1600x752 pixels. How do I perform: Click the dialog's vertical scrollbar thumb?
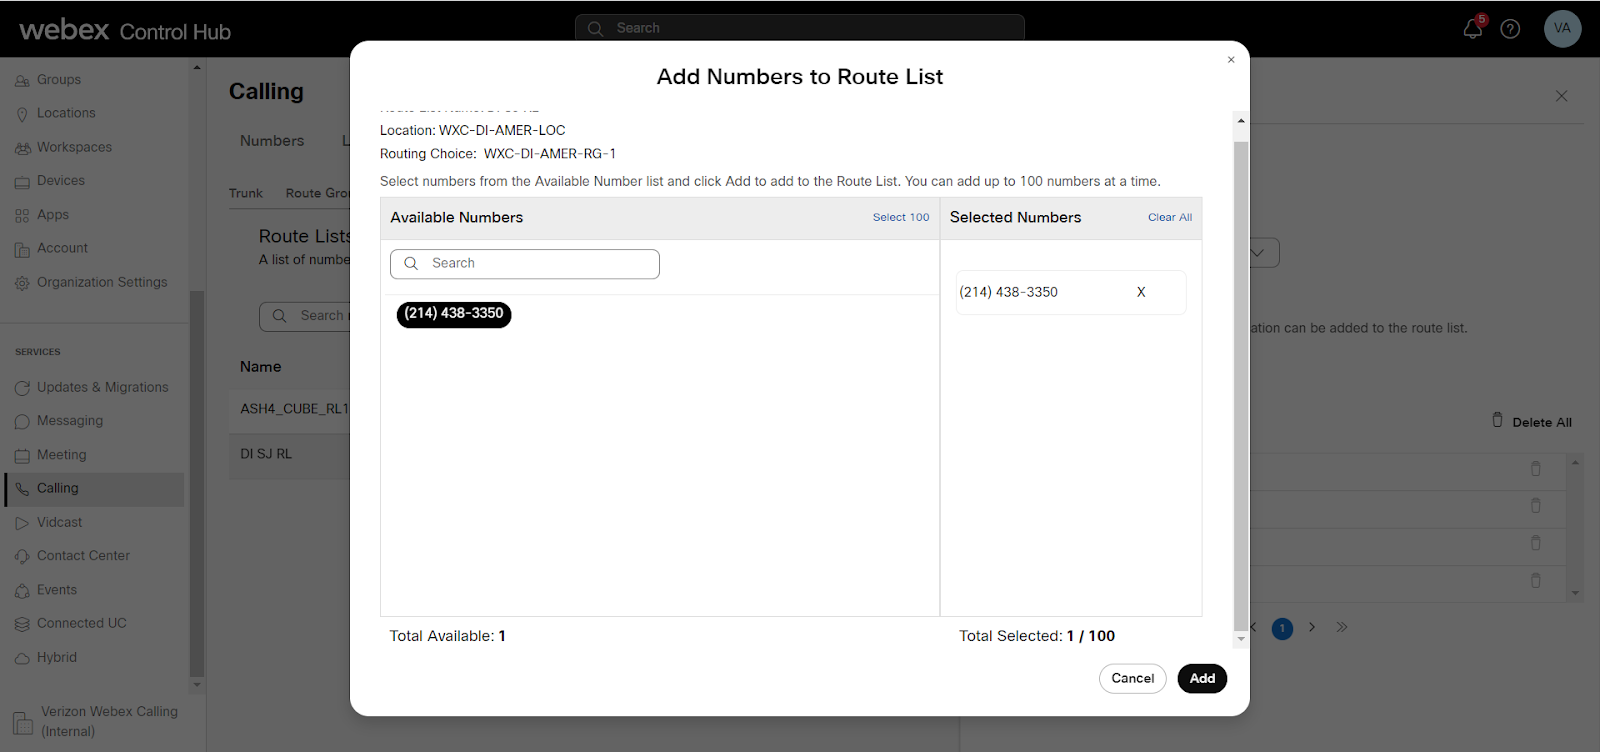pos(1241,385)
